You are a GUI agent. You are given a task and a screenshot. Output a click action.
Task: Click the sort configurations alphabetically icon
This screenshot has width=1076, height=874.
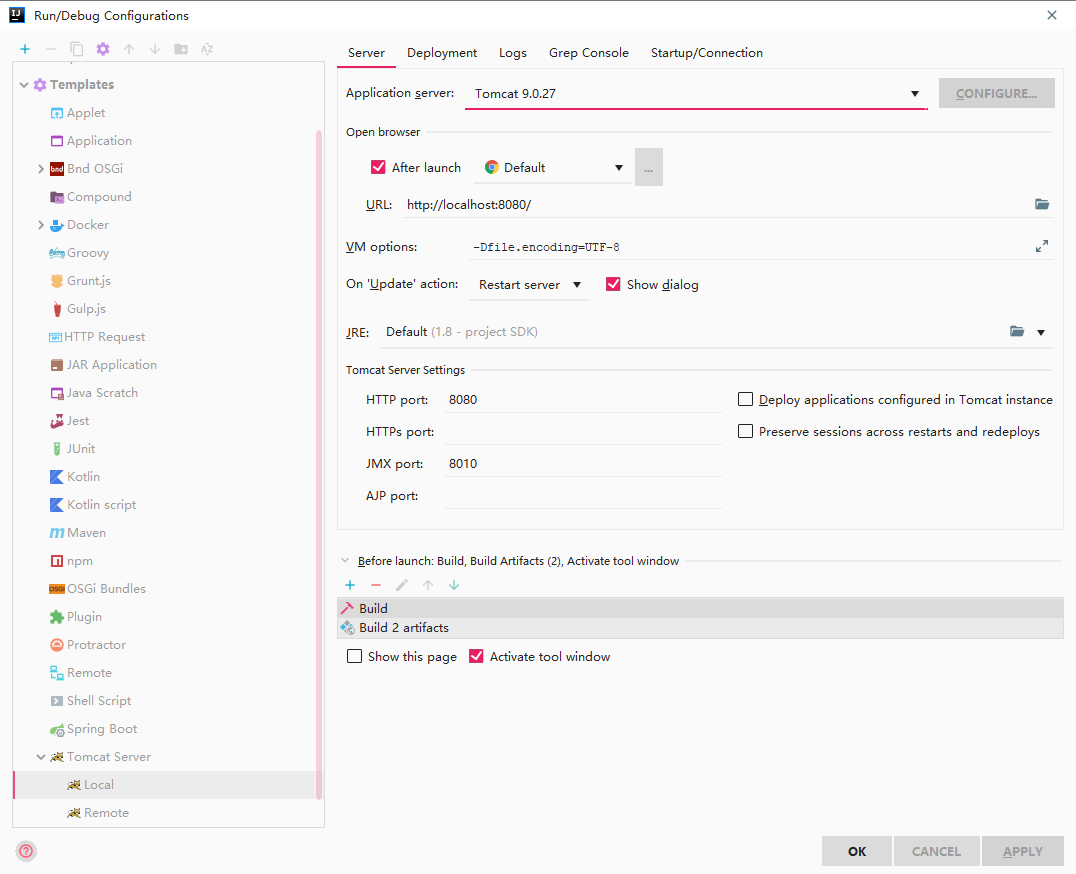pyautogui.click(x=207, y=49)
